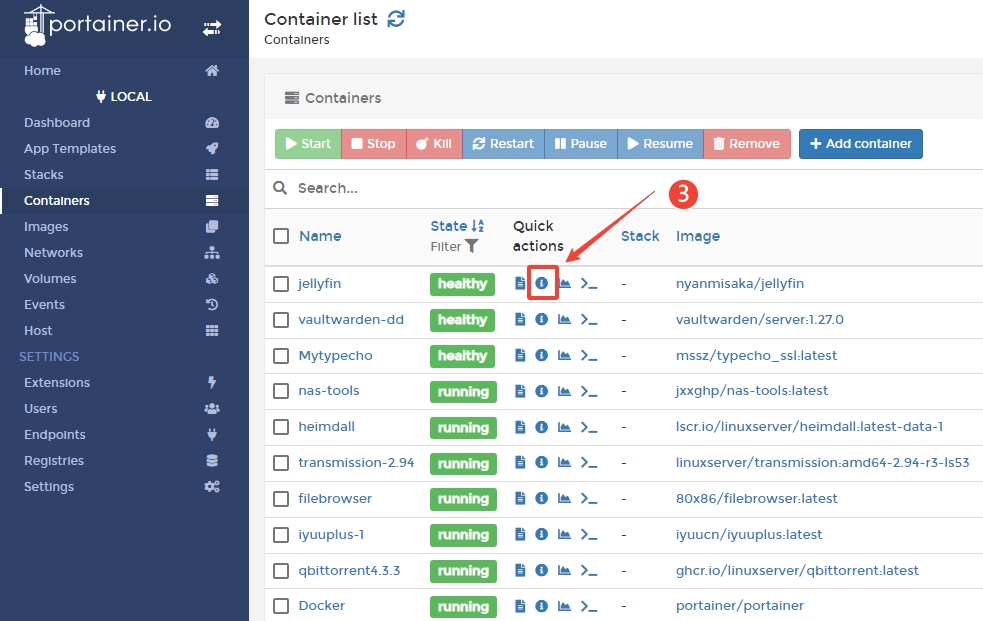Refresh the container list via the refresh icon
This screenshot has height=621, width=983.
pyautogui.click(x=396, y=19)
